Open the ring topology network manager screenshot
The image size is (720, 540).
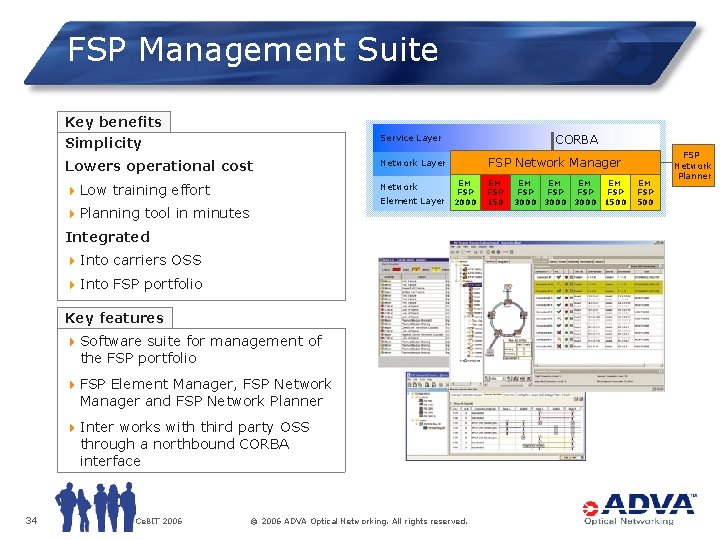557,316
